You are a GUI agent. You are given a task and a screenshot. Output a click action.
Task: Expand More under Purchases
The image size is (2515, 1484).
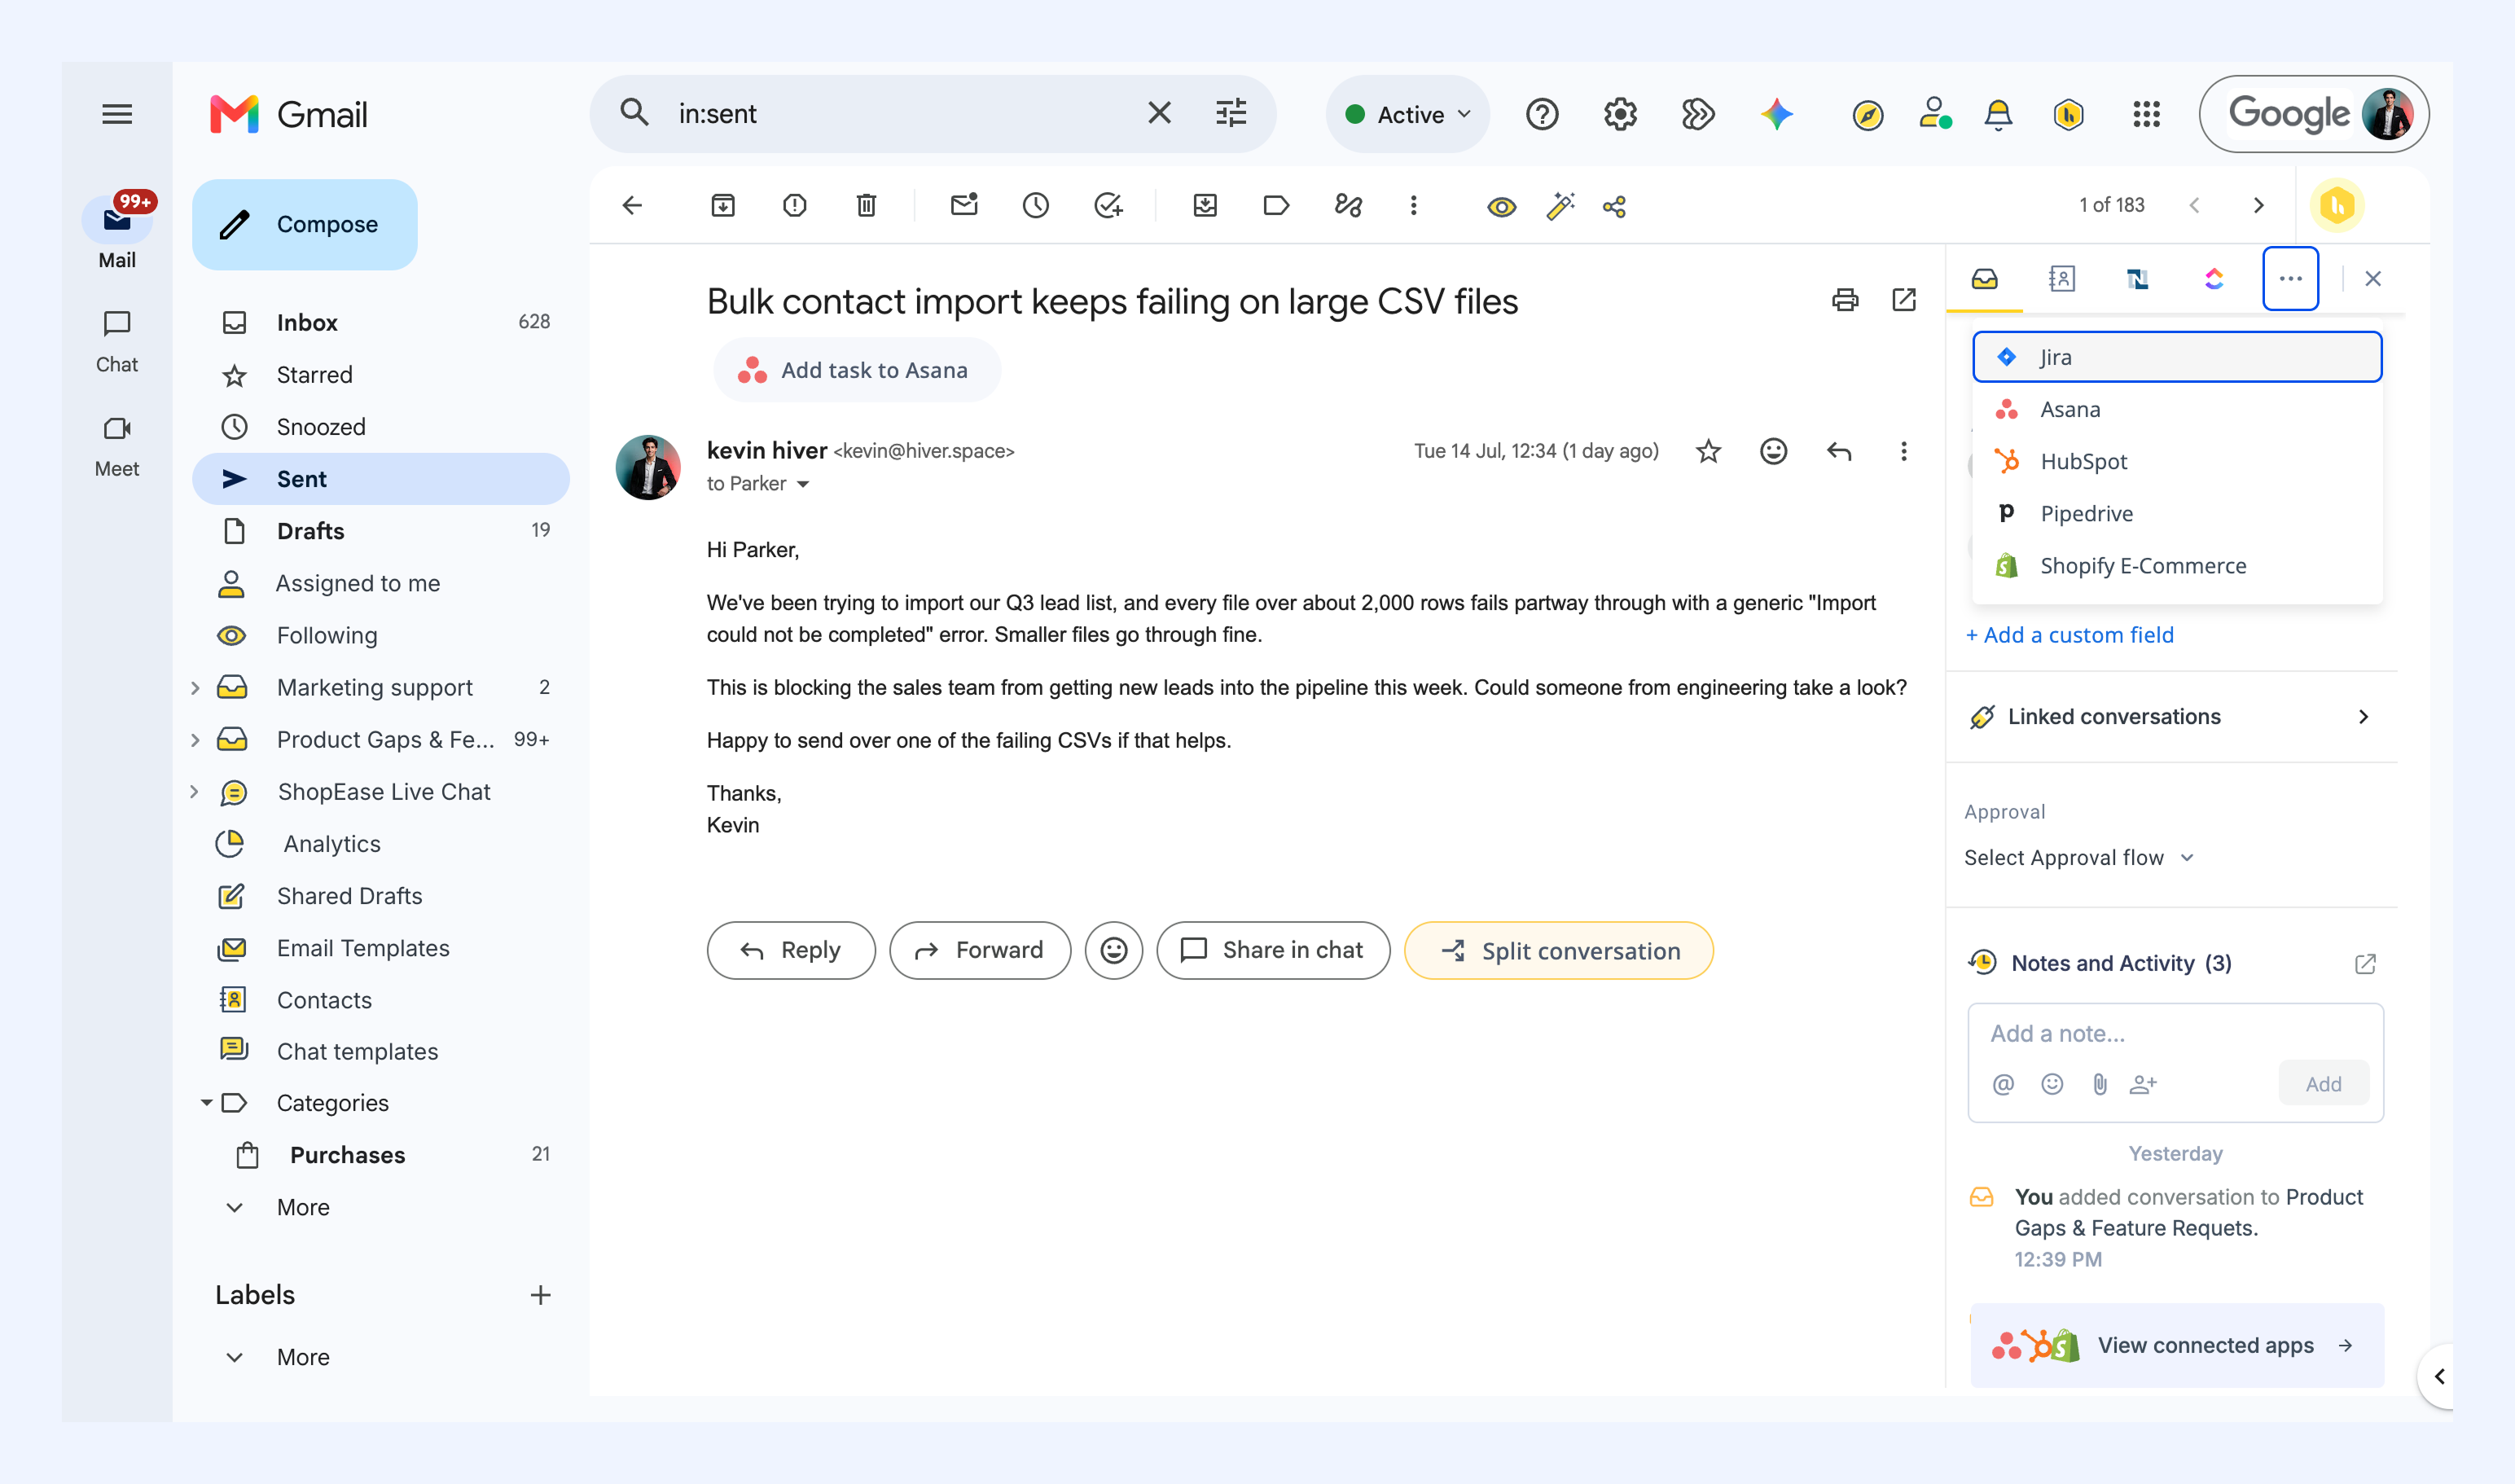(303, 1208)
